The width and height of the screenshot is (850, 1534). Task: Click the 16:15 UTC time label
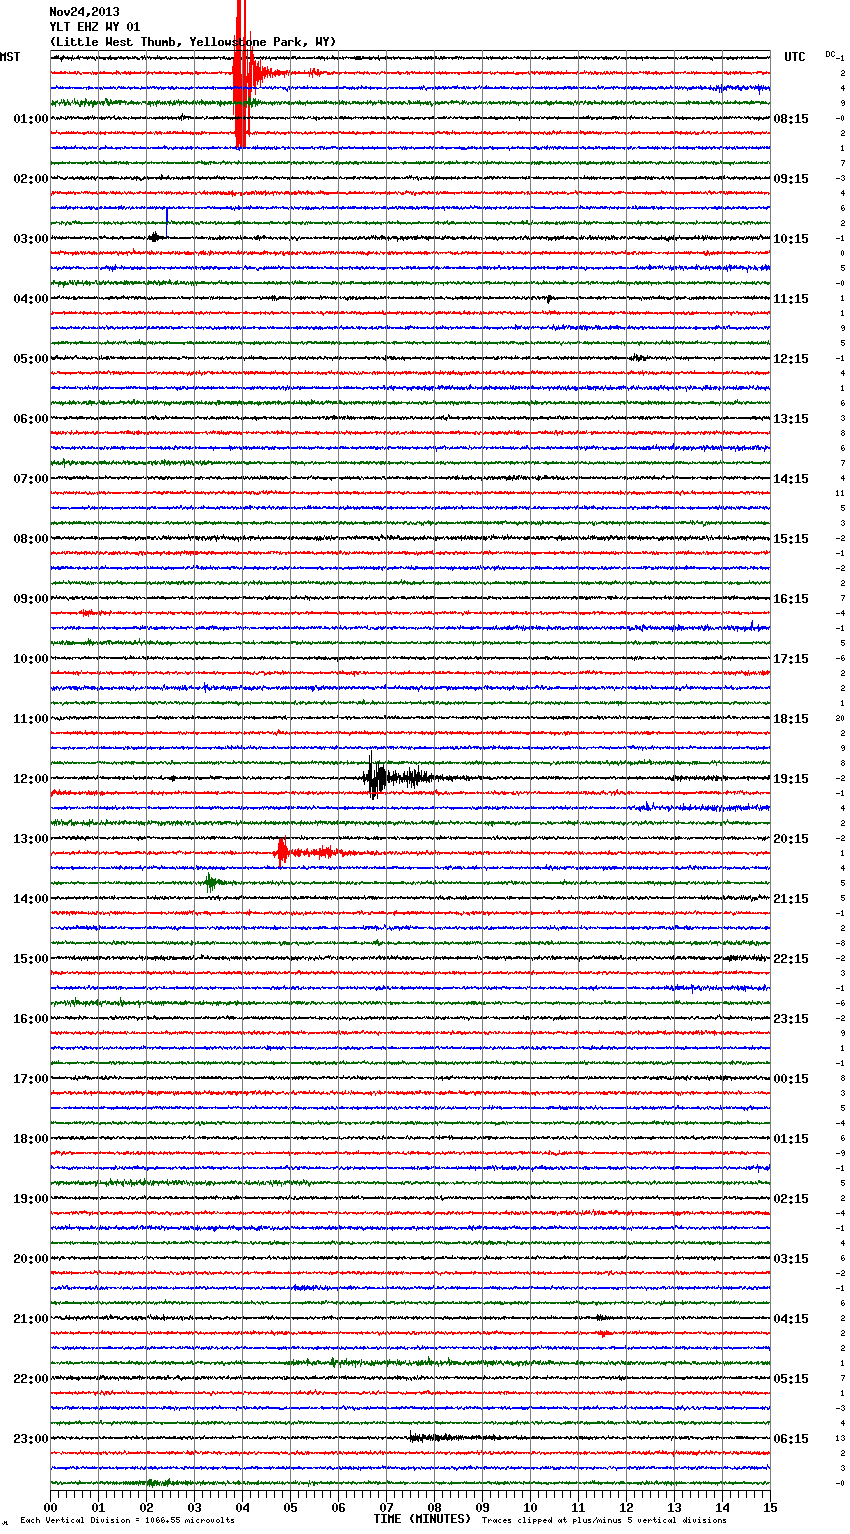(x=791, y=599)
